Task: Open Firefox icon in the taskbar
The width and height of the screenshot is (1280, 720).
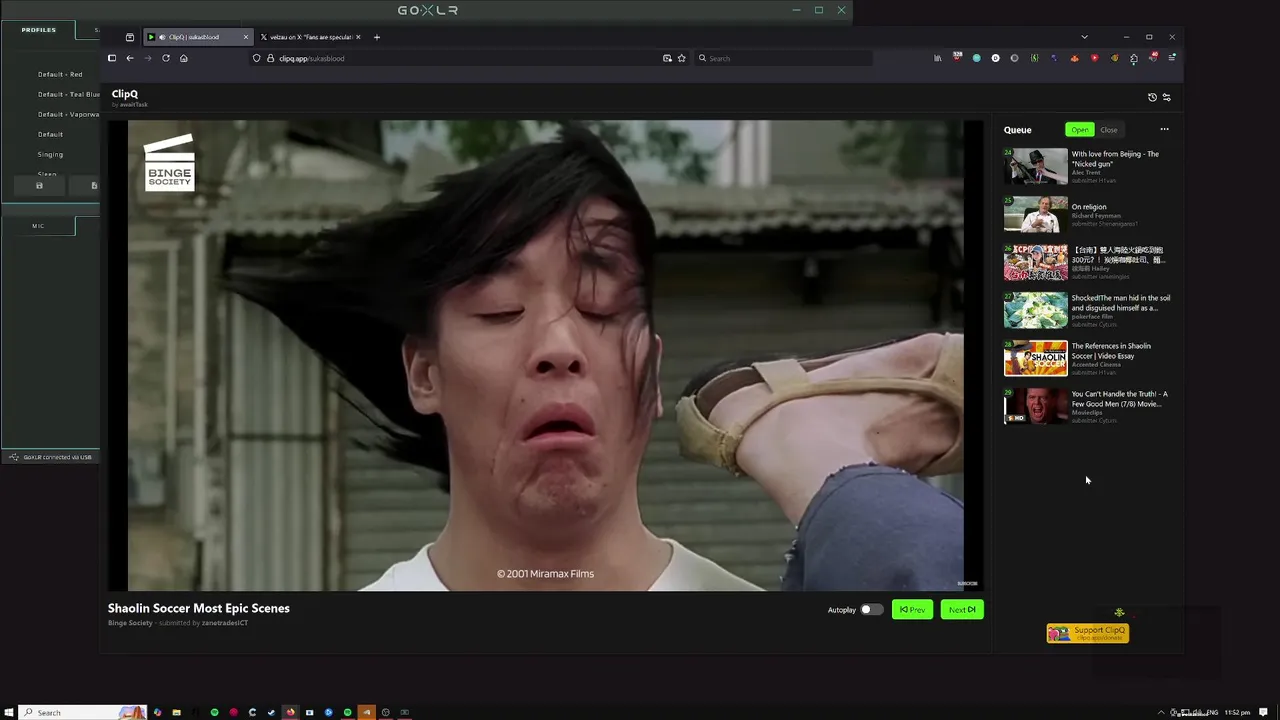Action: 290,712
